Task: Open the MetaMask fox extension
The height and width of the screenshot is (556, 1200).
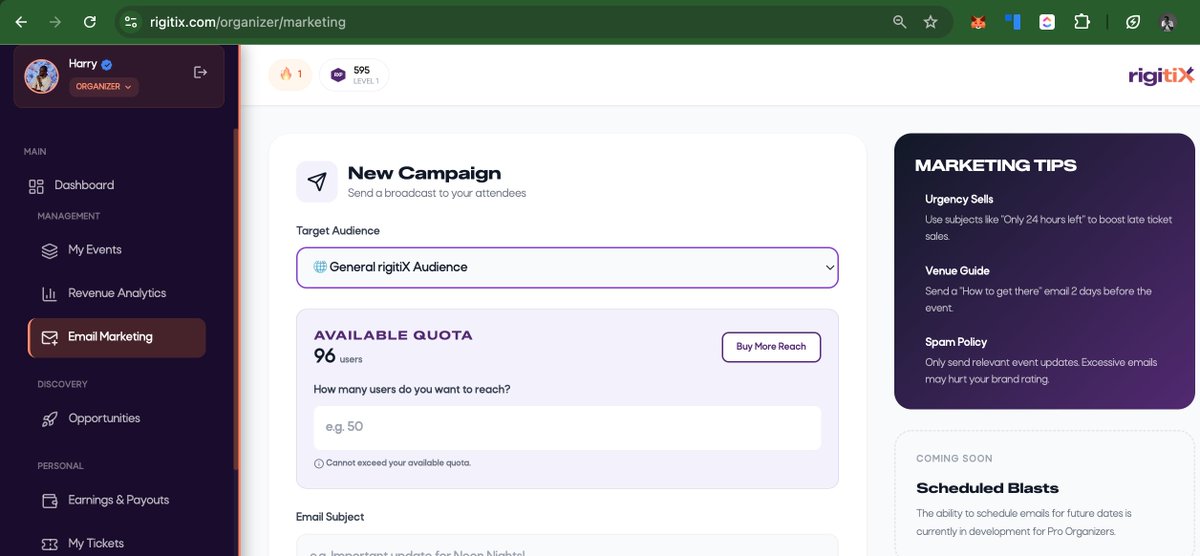Action: point(979,21)
